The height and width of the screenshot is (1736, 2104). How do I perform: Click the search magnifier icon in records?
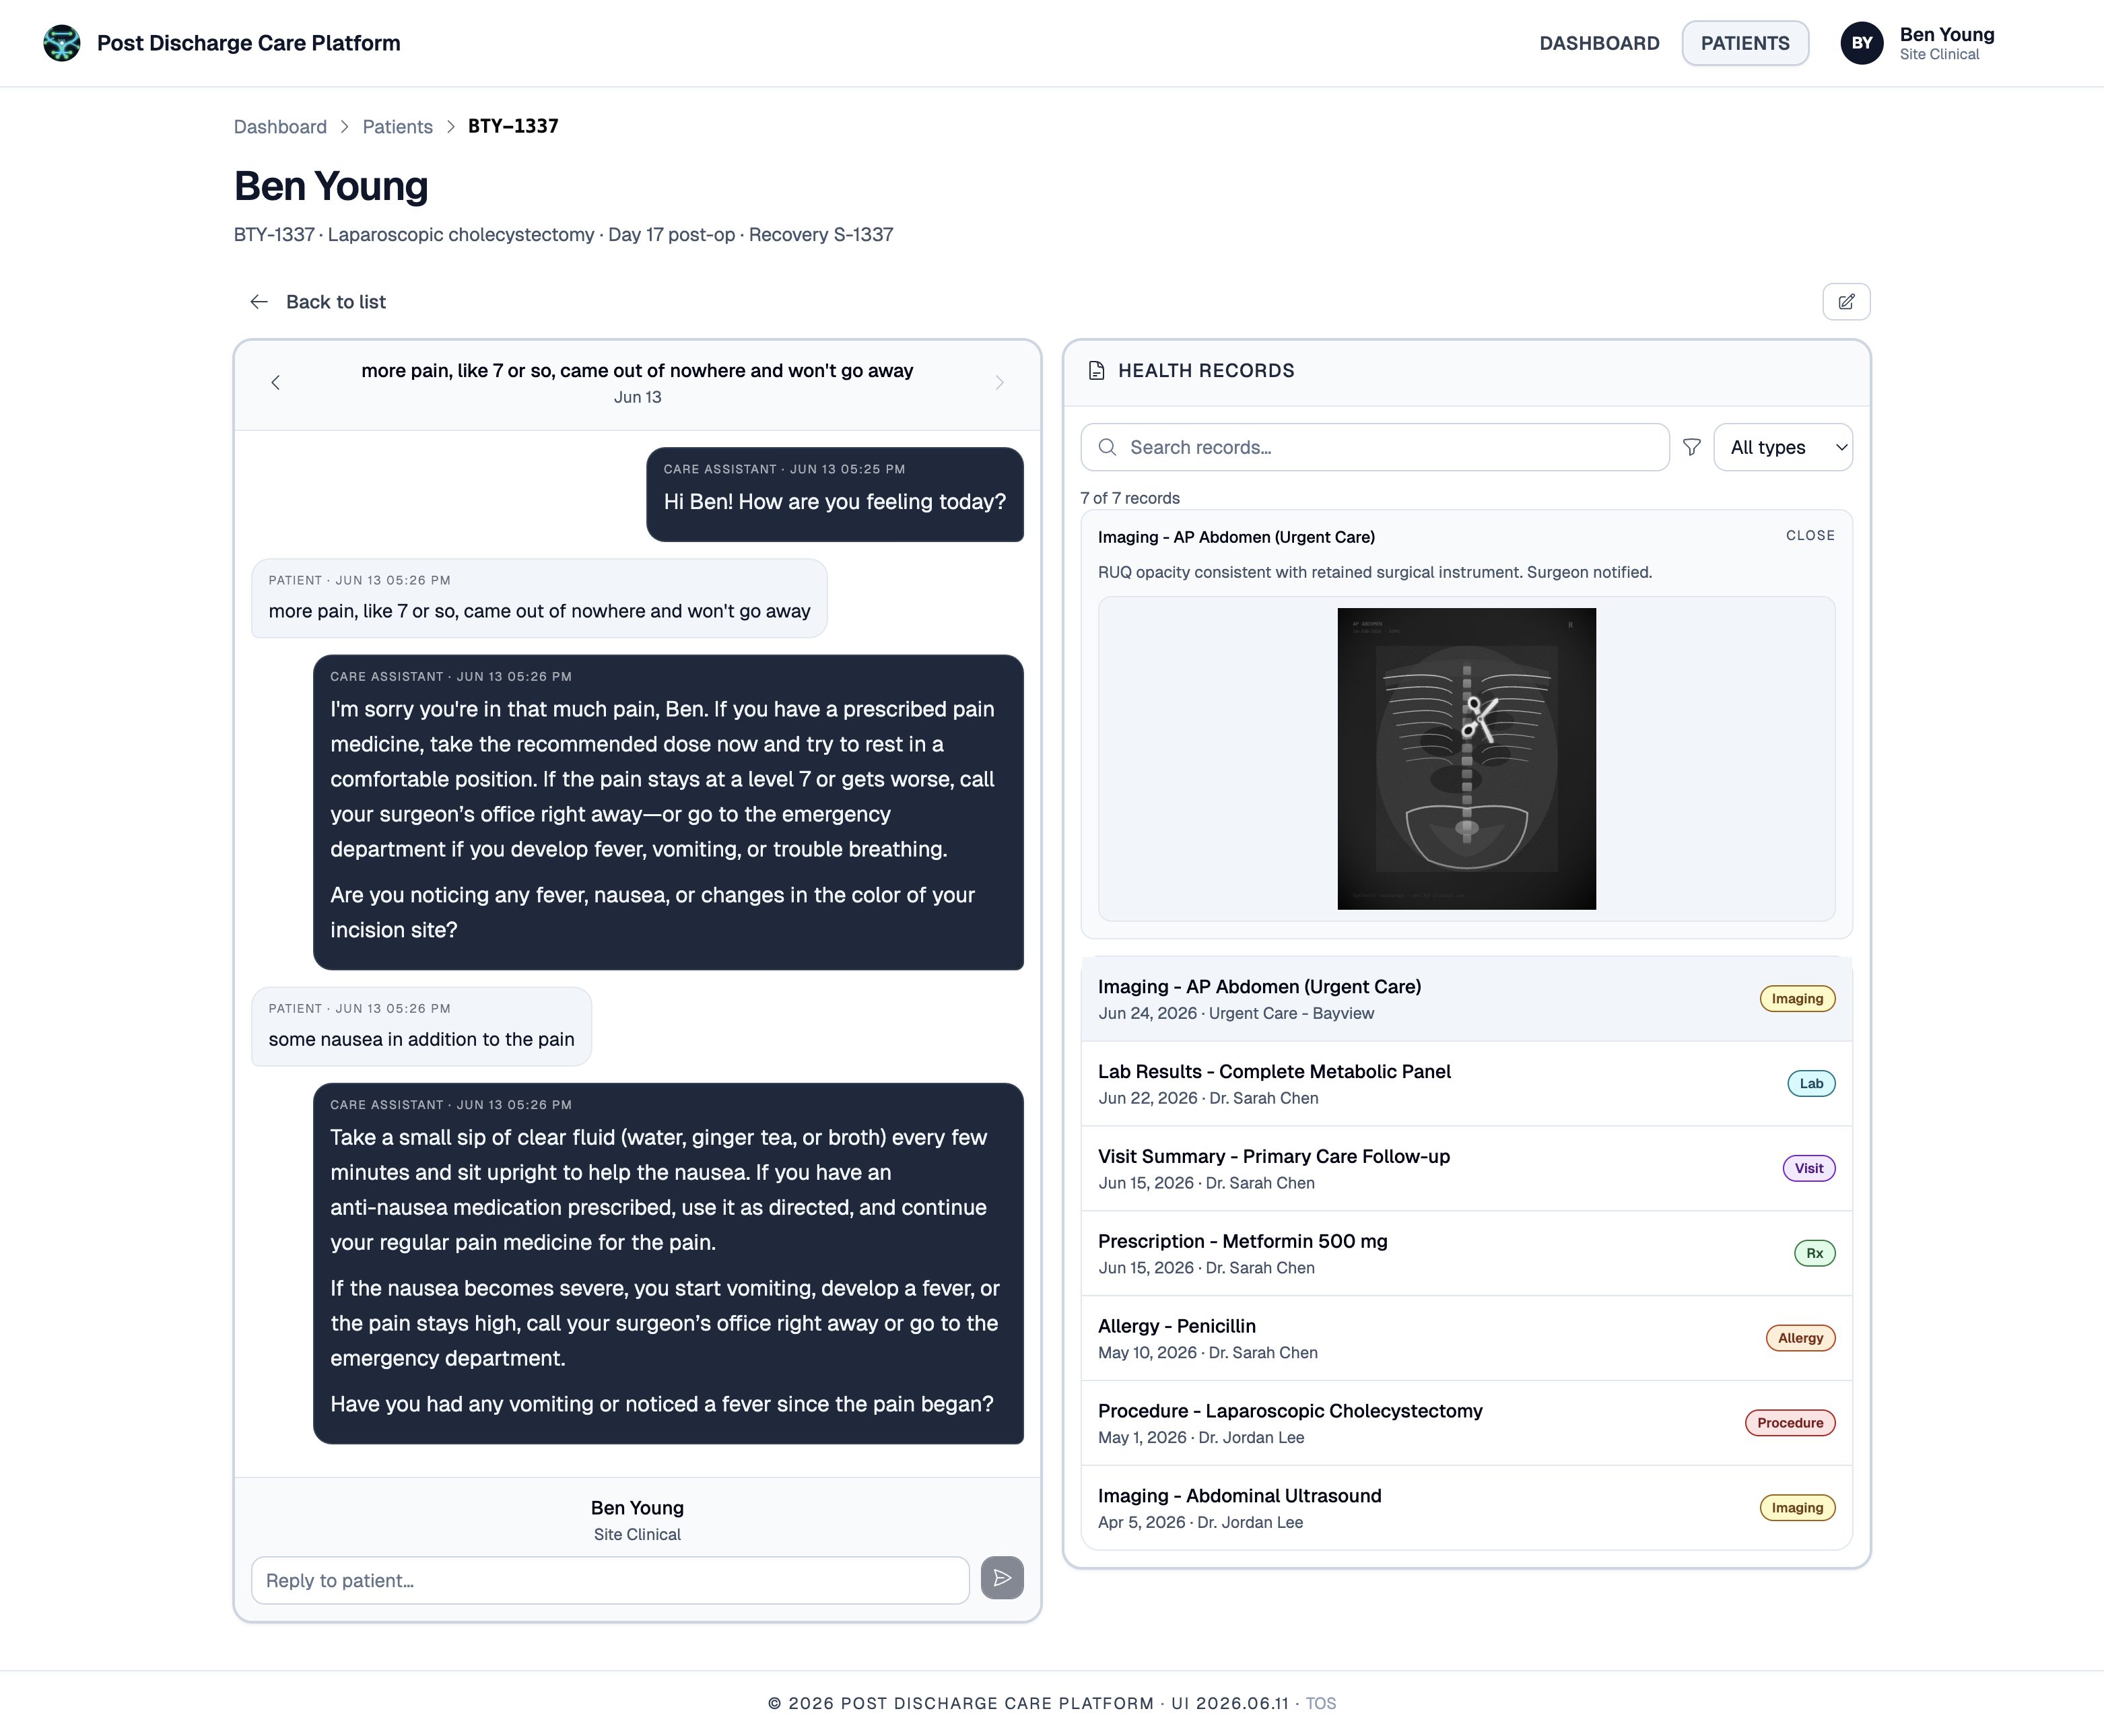coord(1107,447)
